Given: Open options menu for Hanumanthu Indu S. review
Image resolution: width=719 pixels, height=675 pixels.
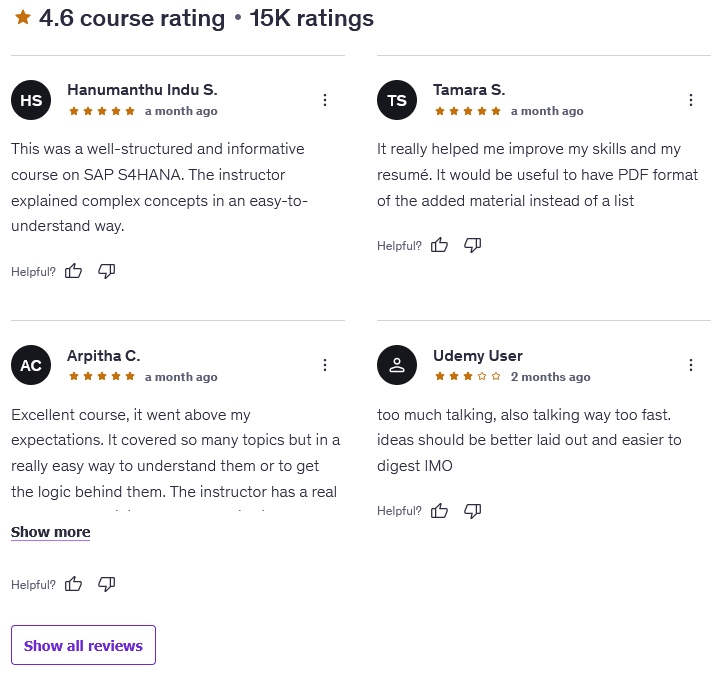Looking at the screenshot, I should [x=325, y=100].
